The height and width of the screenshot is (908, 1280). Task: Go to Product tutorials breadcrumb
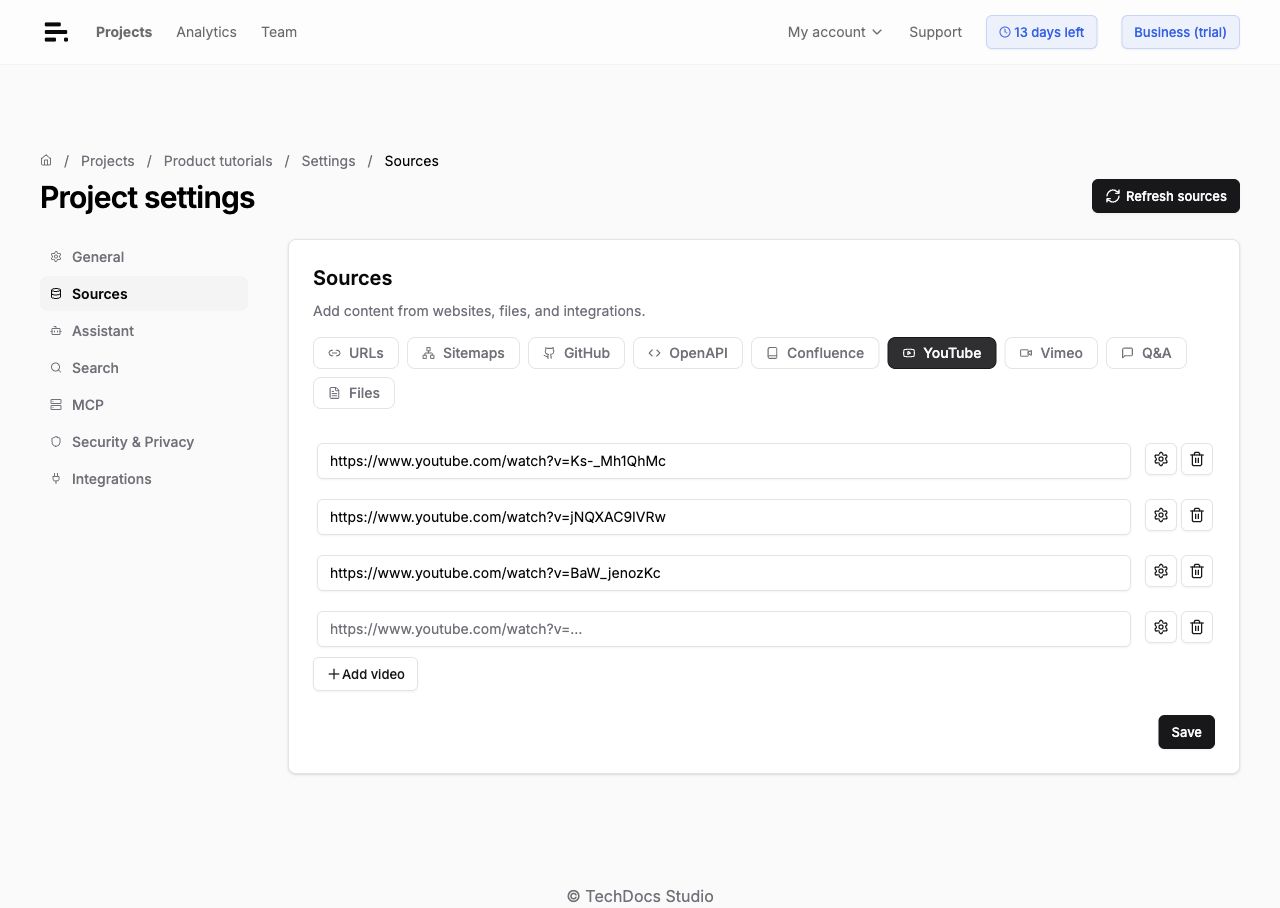pos(218,161)
